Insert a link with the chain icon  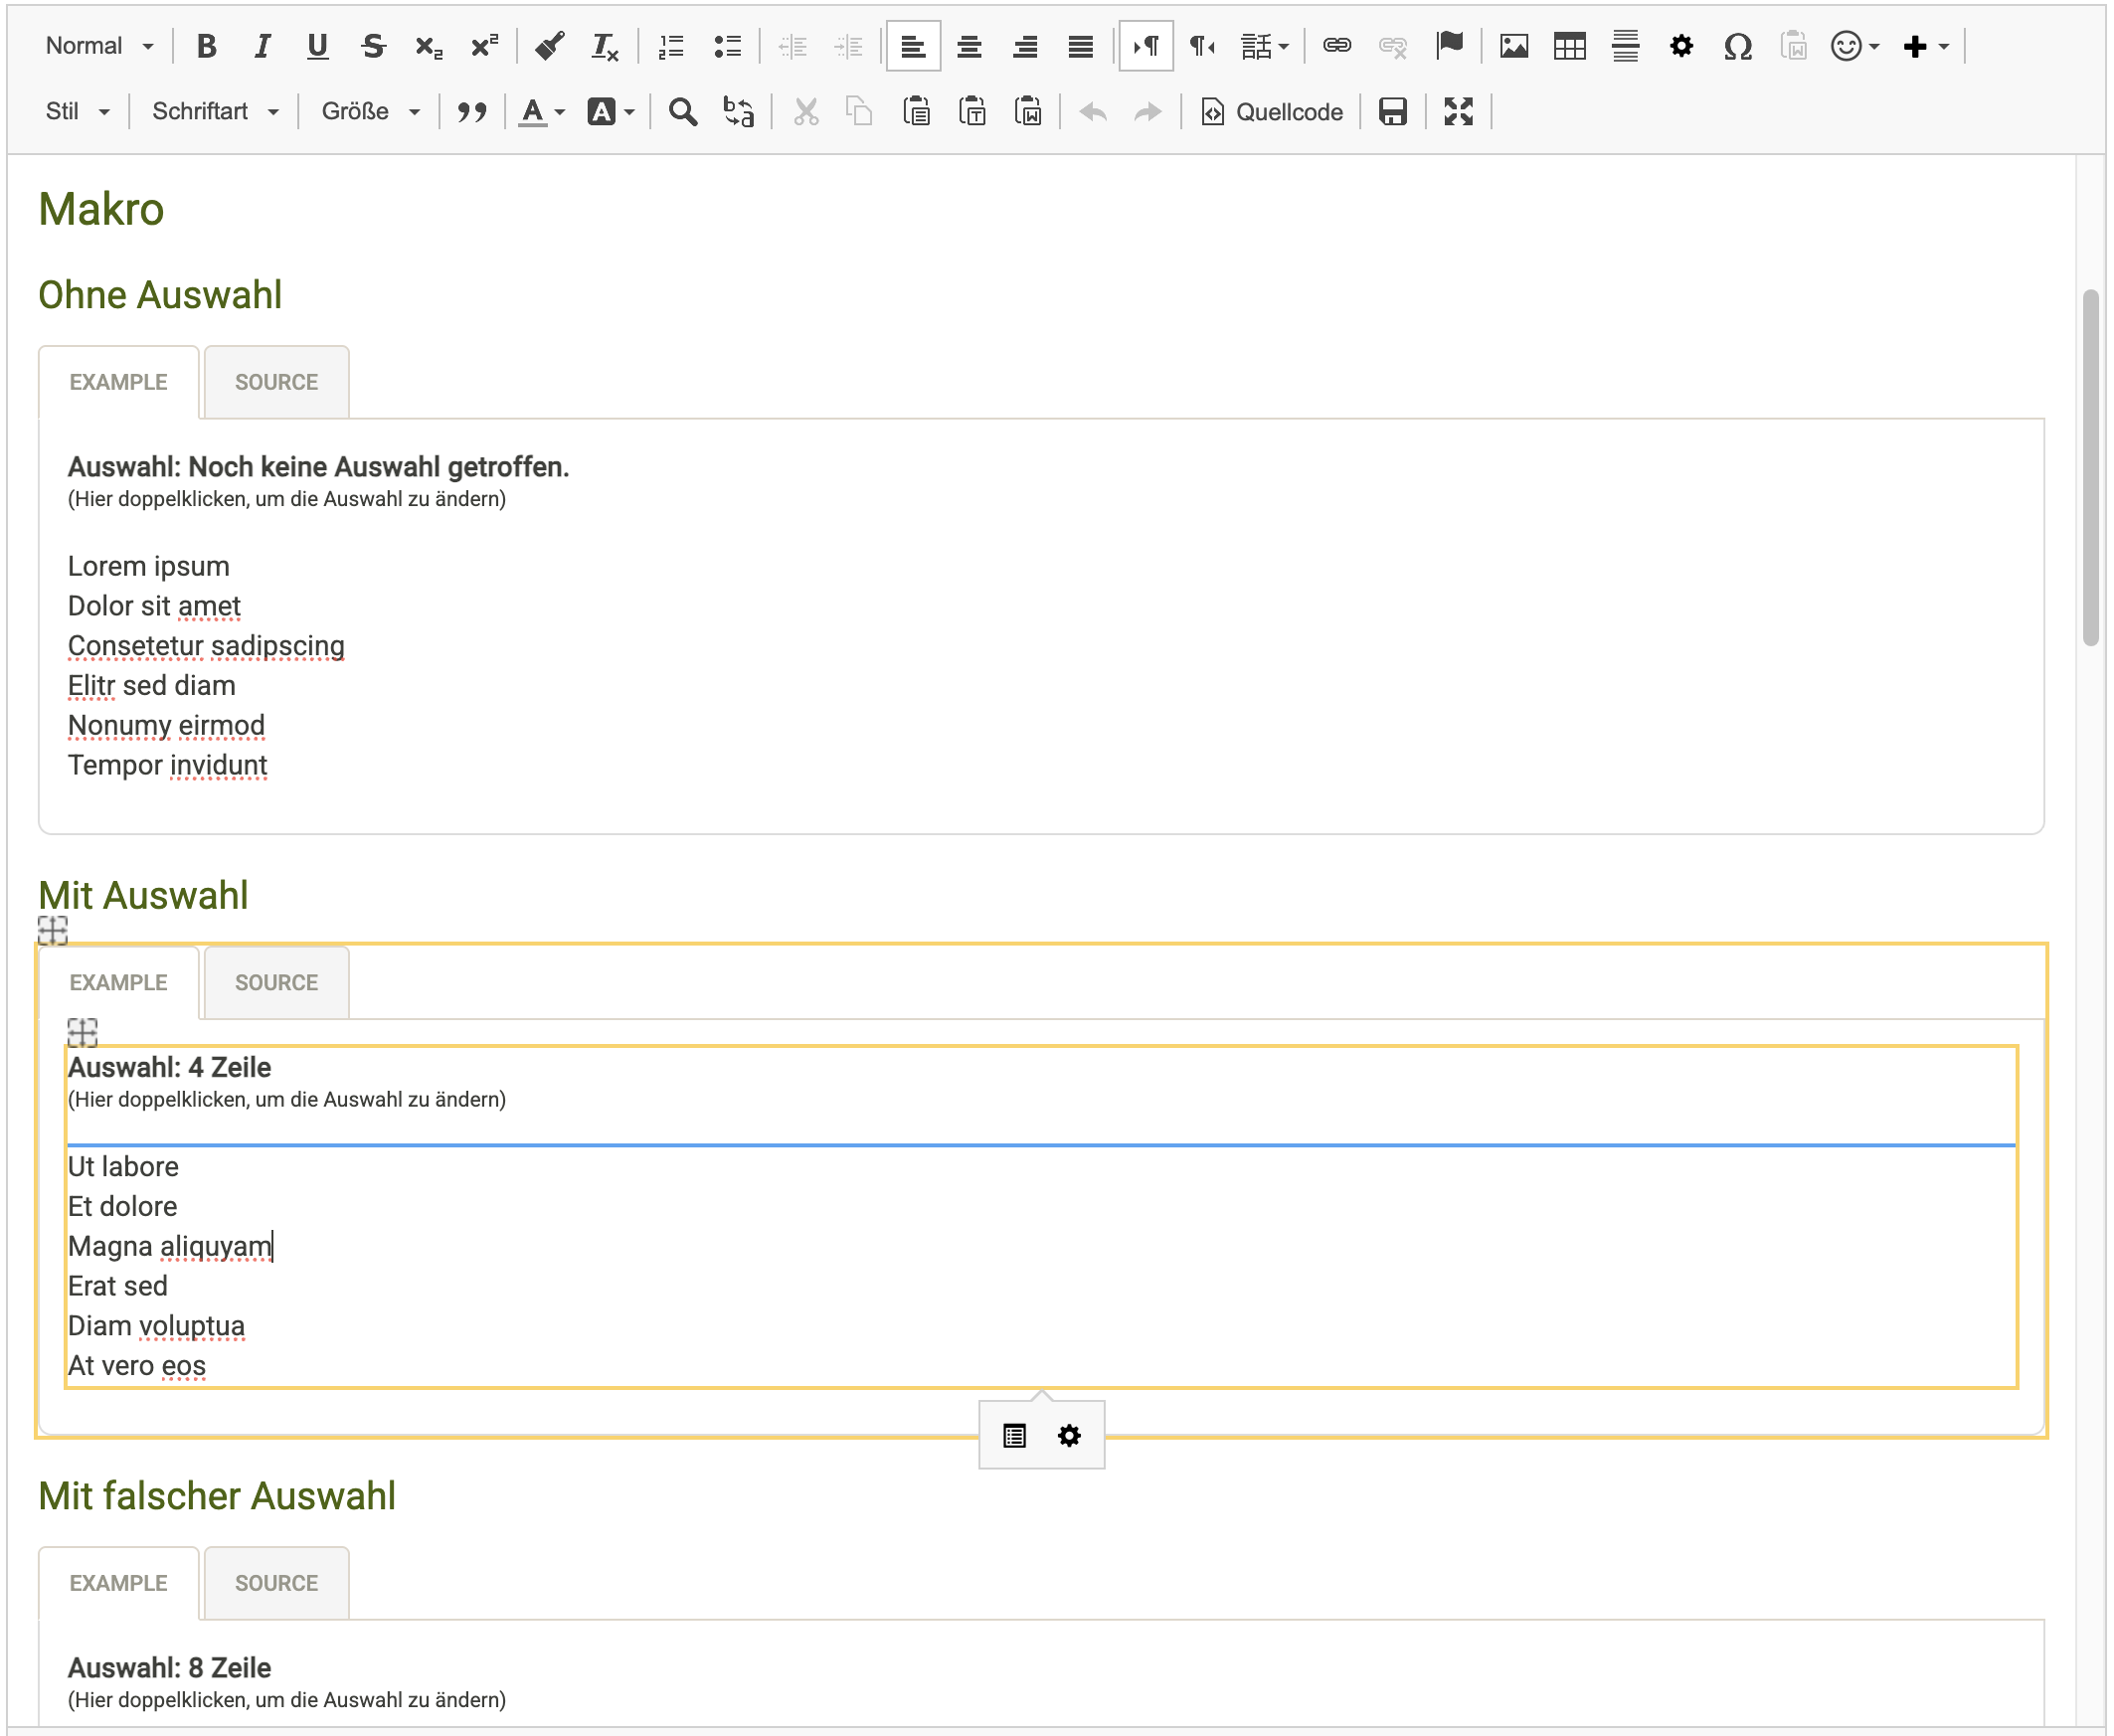click(x=1336, y=46)
